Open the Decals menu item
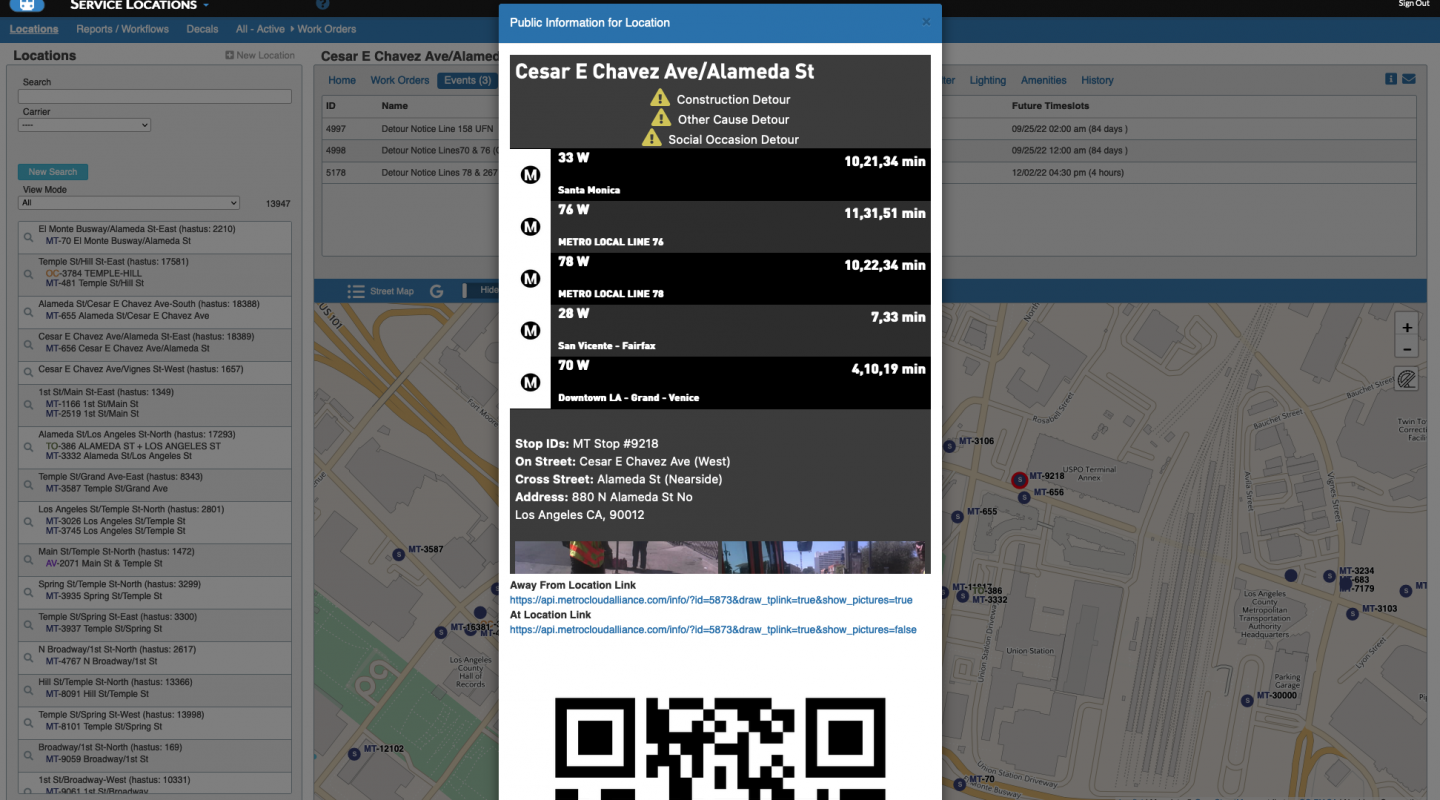Image resolution: width=1440 pixels, height=800 pixels. pyautogui.click(x=202, y=29)
